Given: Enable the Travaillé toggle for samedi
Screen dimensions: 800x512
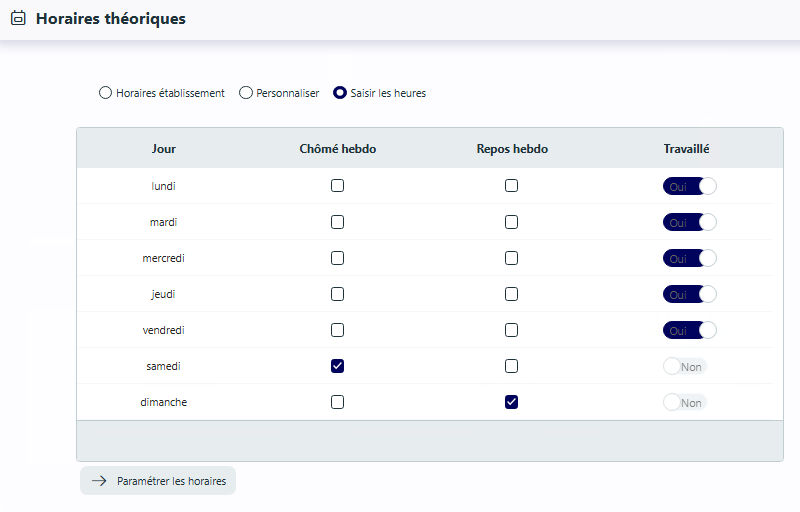Looking at the screenshot, I should click(x=685, y=366).
